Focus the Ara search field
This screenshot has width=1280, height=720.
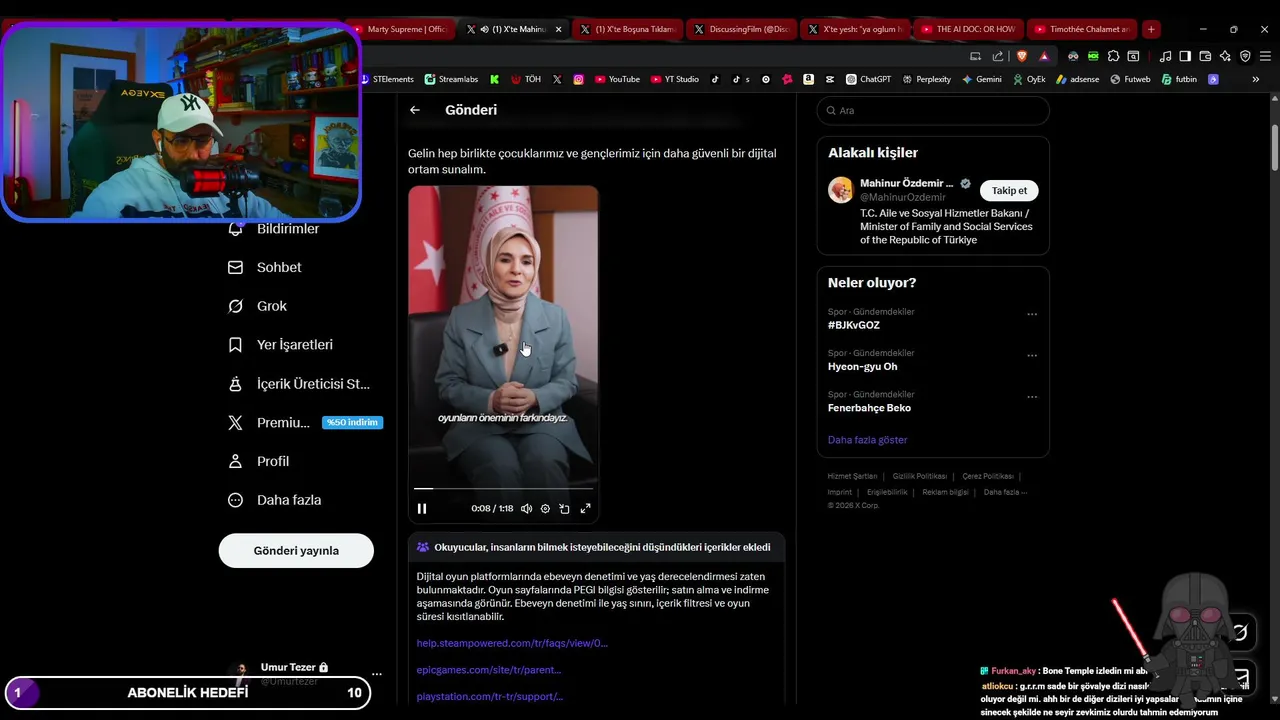click(x=933, y=111)
